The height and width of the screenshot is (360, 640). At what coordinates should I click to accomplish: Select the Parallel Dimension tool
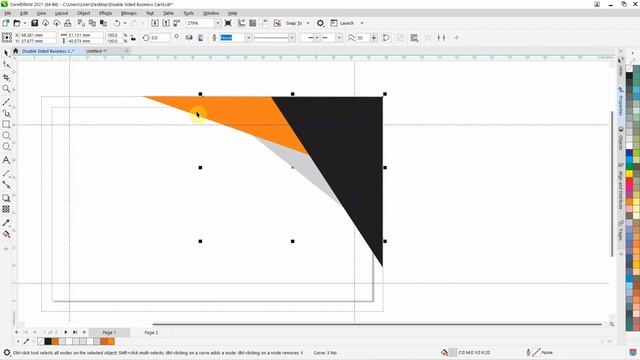tap(6, 173)
